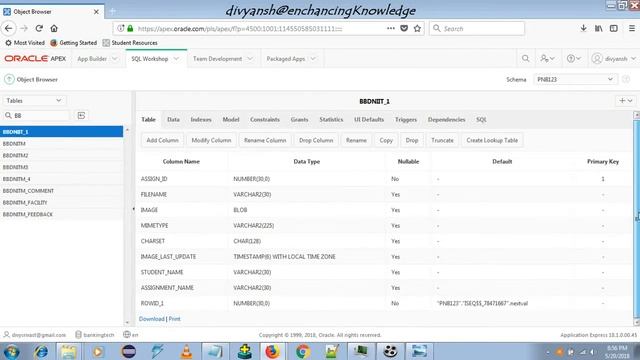Click Object Browser up-arrow icon
The height and width of the screenshot is (360, 640).
pos(9,79)
